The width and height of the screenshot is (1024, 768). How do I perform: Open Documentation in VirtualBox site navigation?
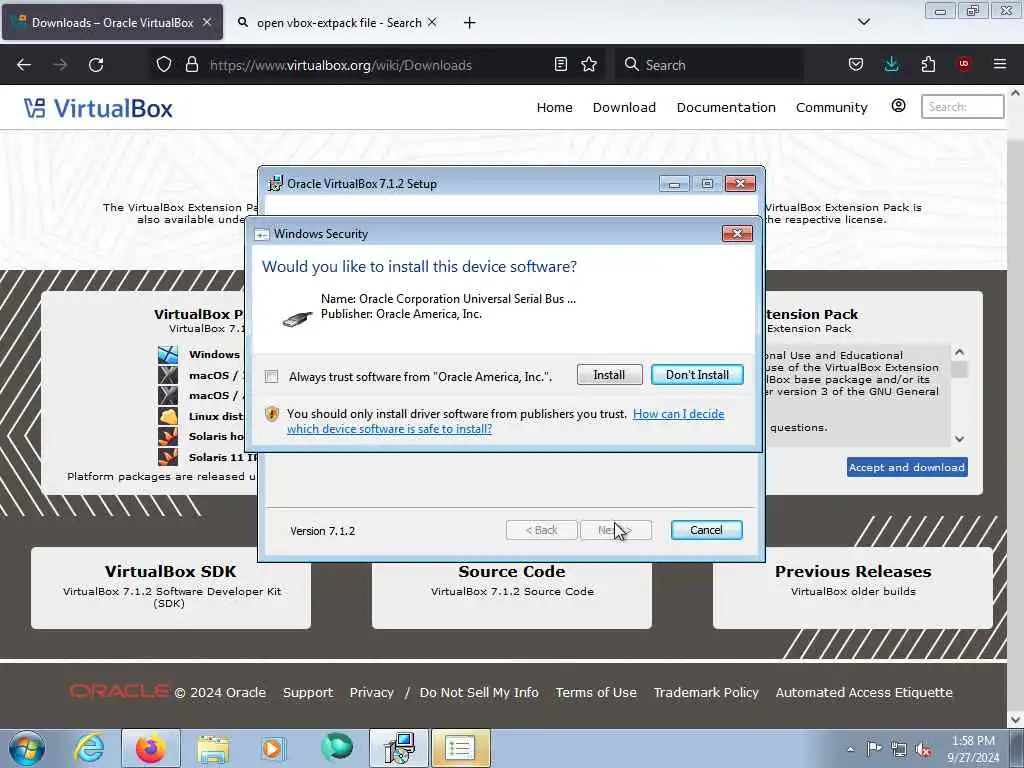click(x=726, y=107)
